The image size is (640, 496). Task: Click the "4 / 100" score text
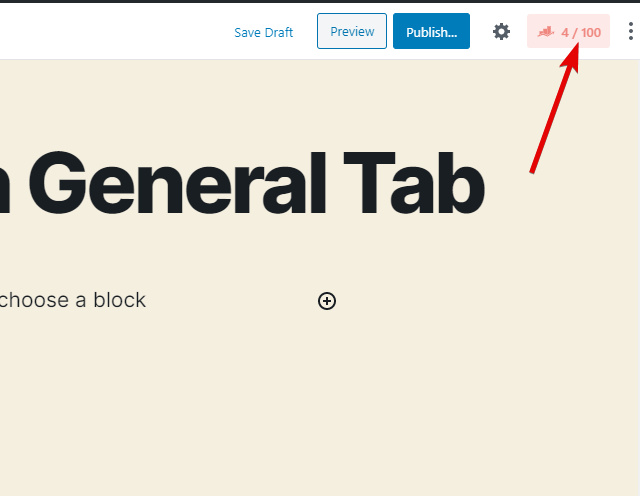581,33
